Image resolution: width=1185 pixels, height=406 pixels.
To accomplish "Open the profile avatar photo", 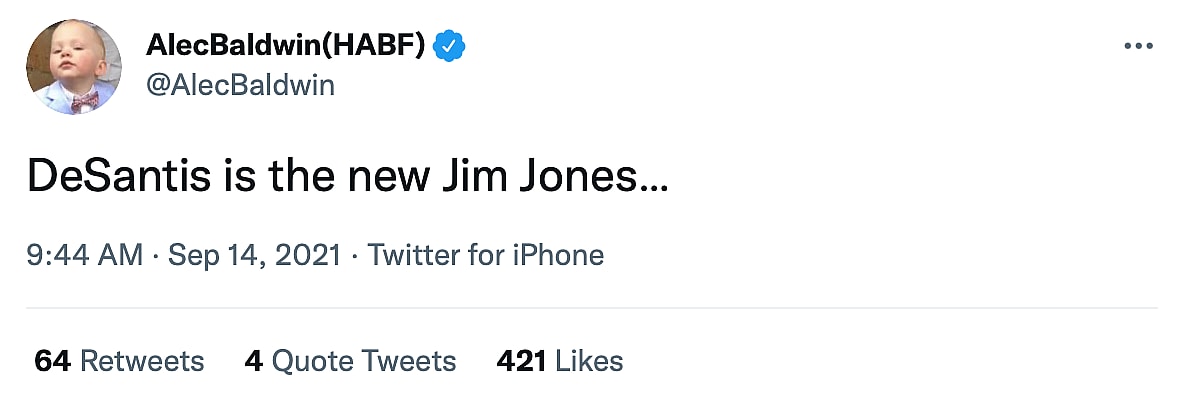I will tap(74, 67).
